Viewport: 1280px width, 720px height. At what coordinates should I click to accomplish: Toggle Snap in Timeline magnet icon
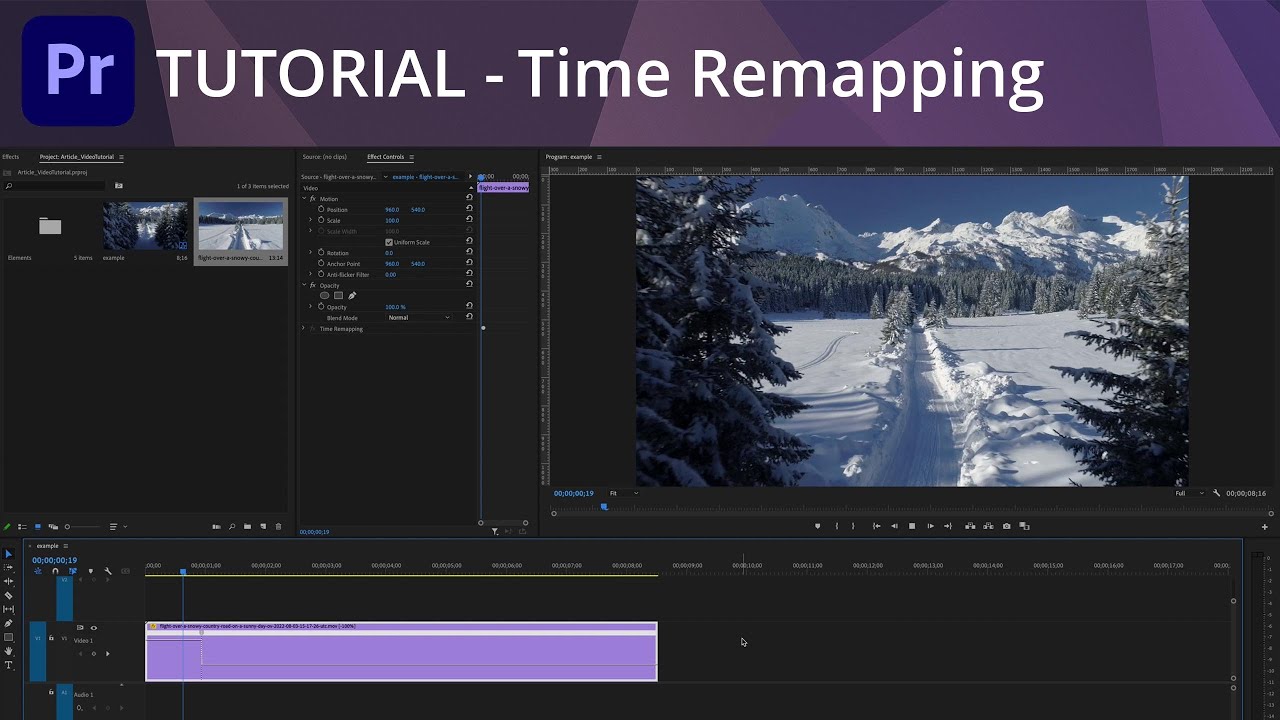pyautogui.click(x=55, y=571)
